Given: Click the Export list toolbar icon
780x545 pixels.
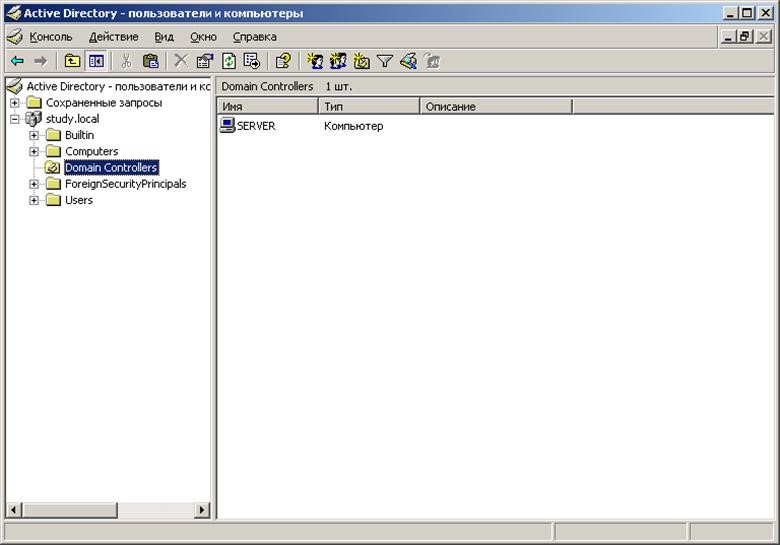Looking at the screenshot, I should click(x=252, y=61).
